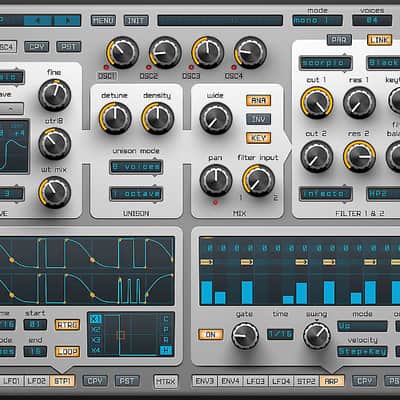The image size is (400, 400).
Task: Click the ctrlB knob
Action: point(55,144)
